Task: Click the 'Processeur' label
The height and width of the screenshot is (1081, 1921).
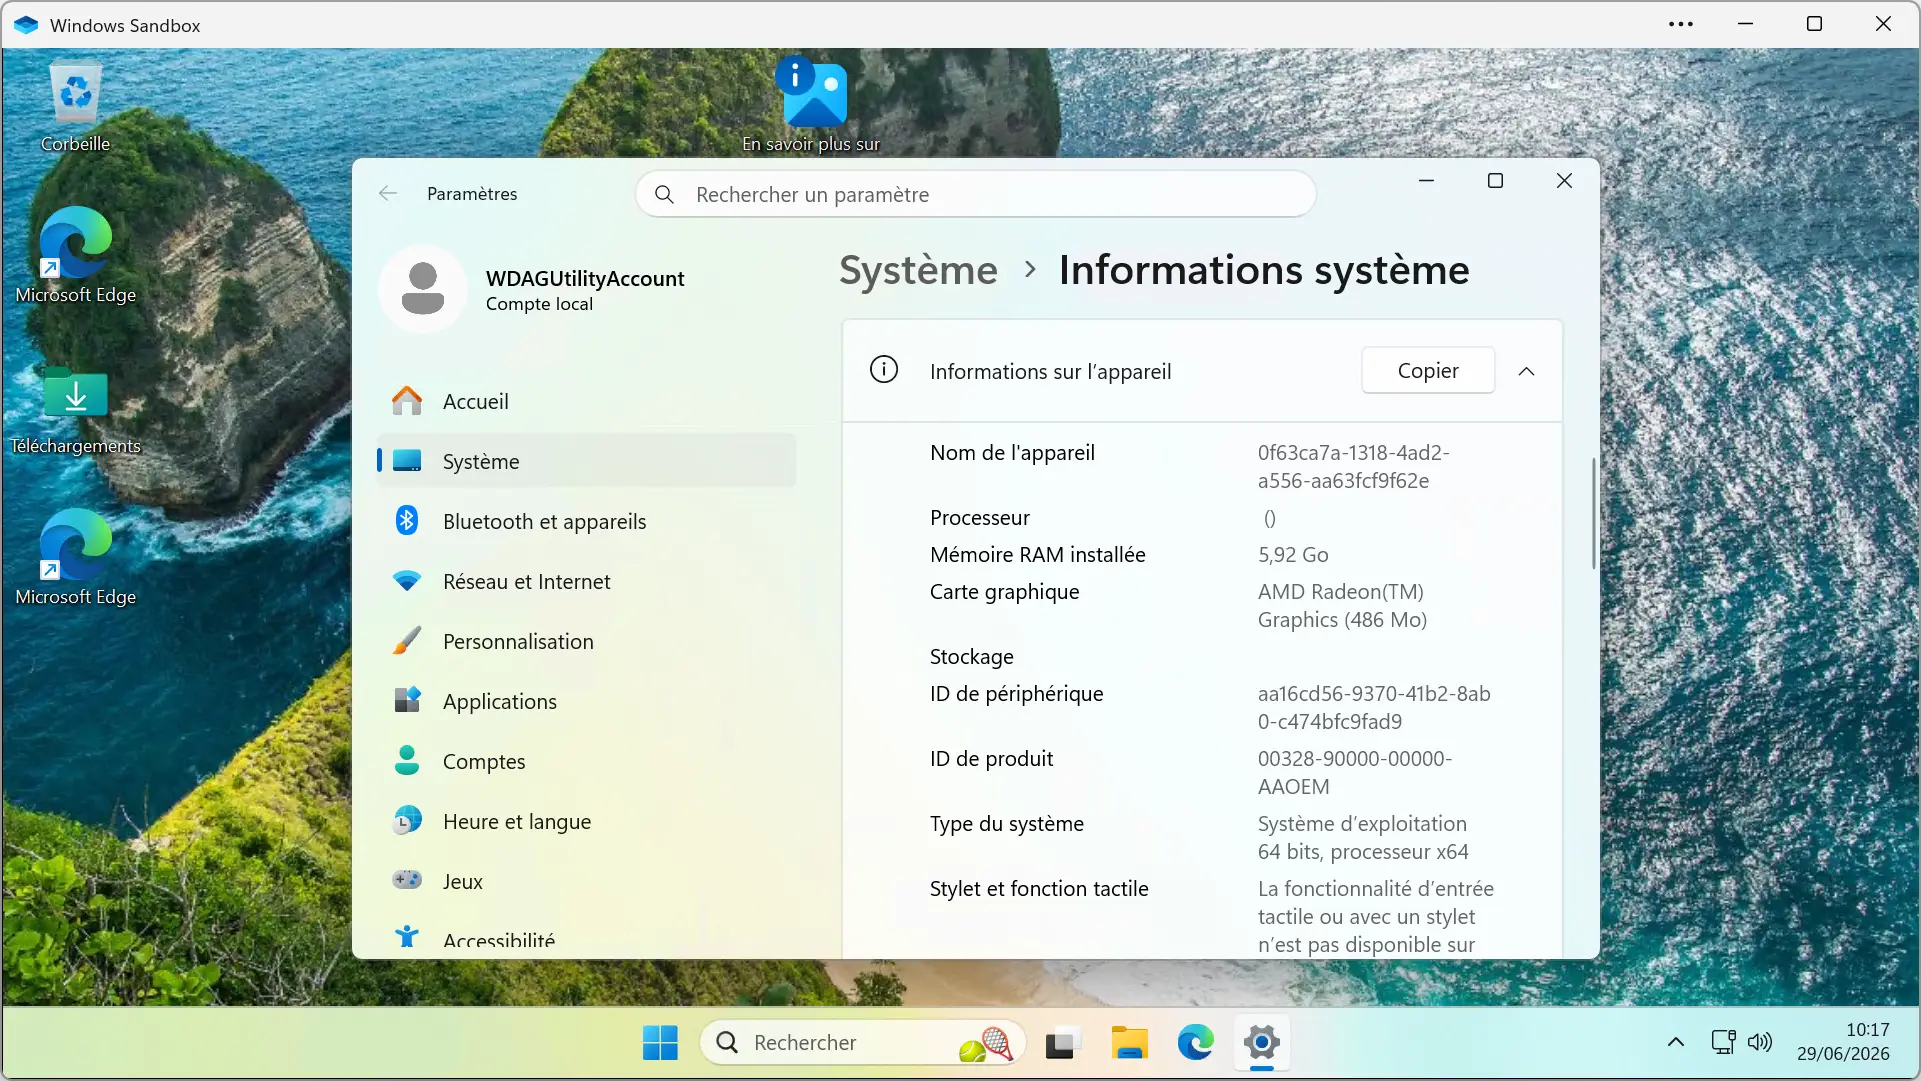Action: point(979,517)
